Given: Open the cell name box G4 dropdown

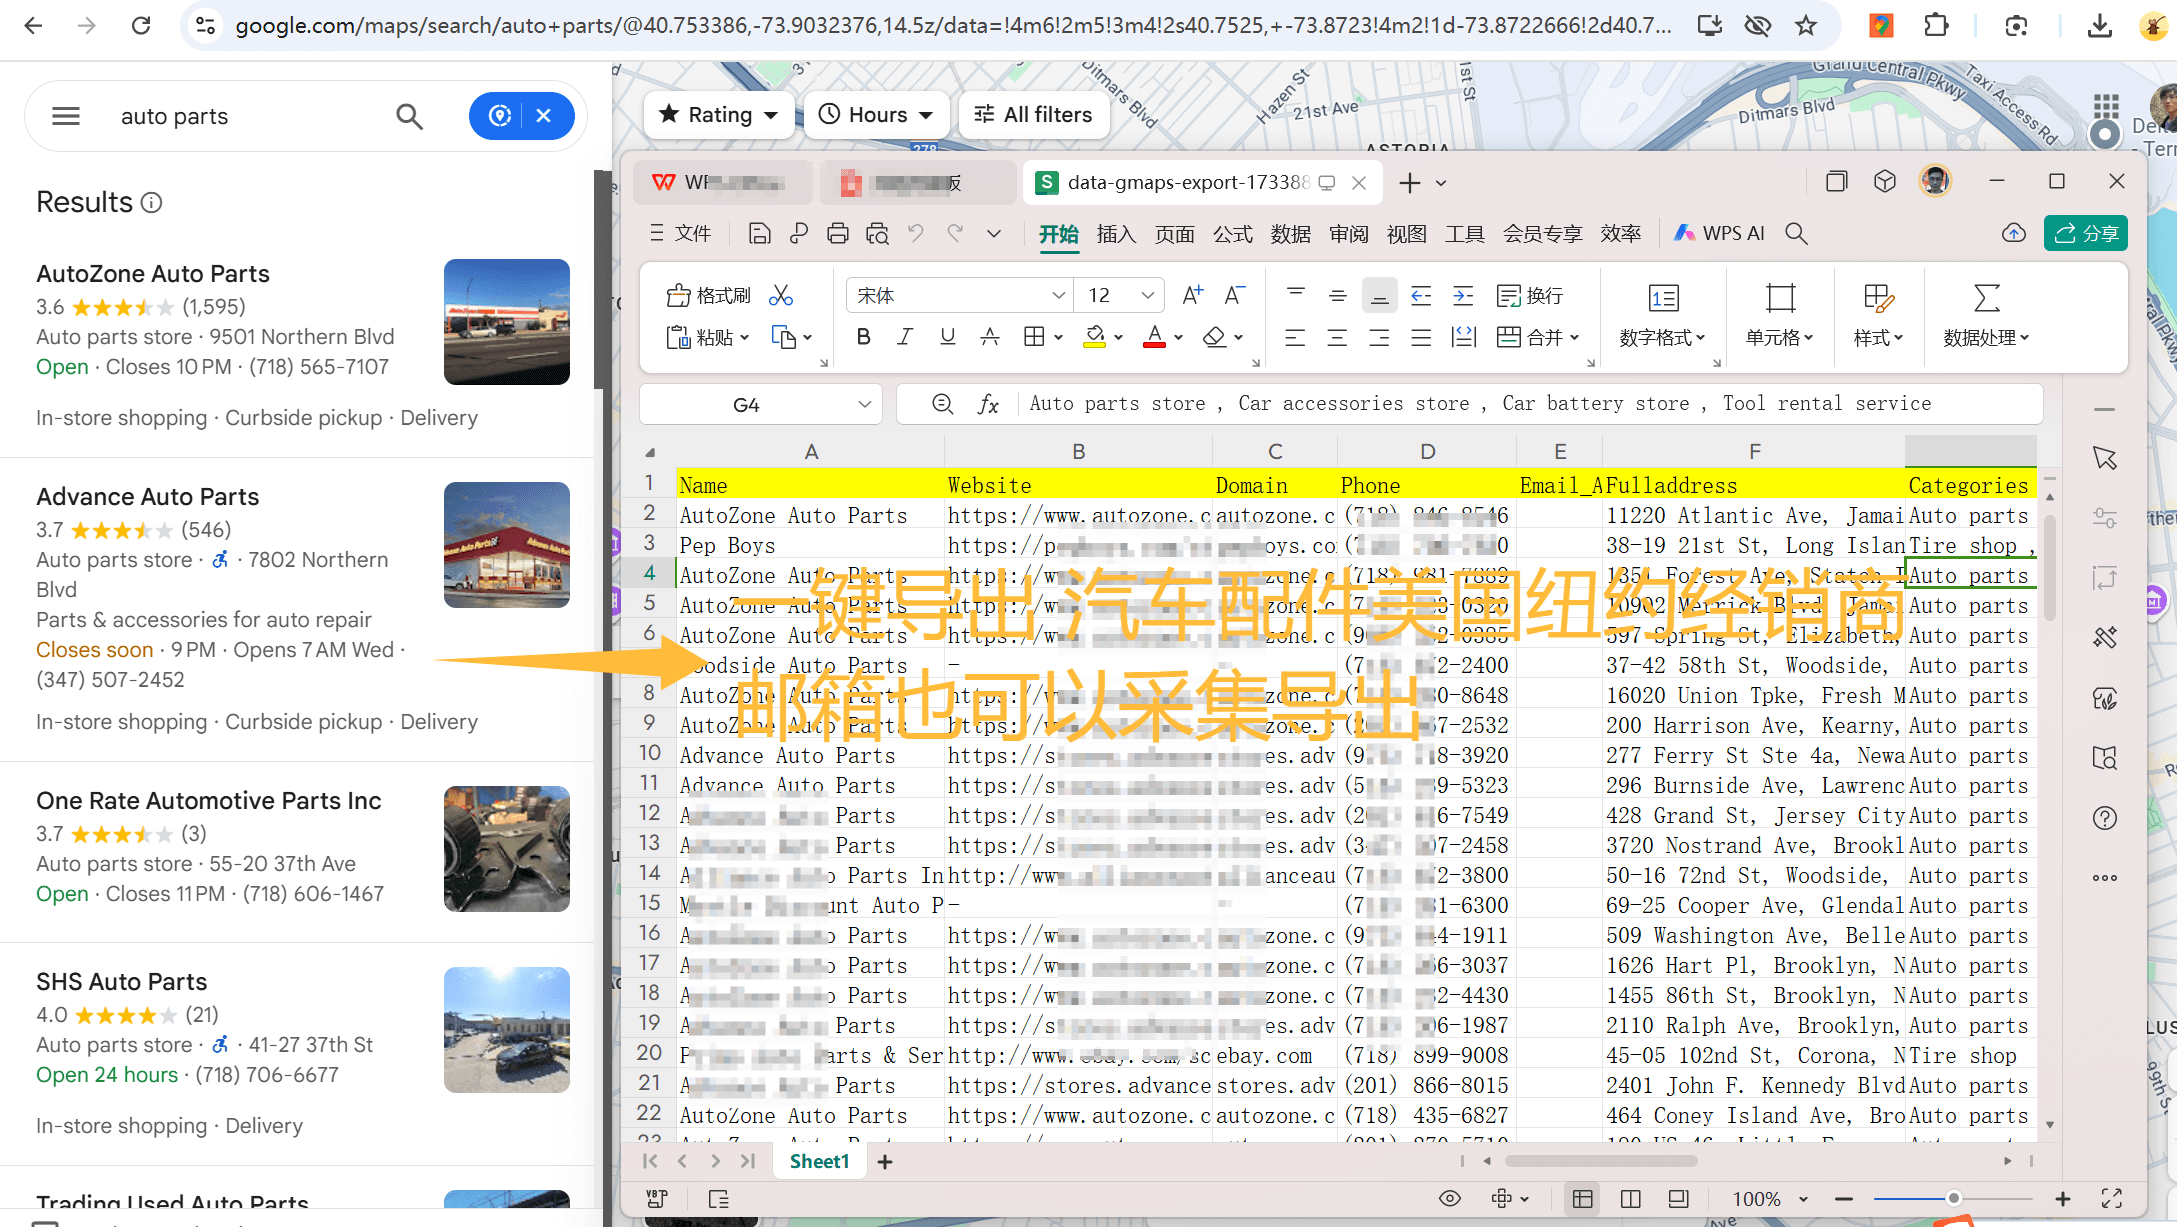Looking at the screenshot, I should click(x=865, y=404).
